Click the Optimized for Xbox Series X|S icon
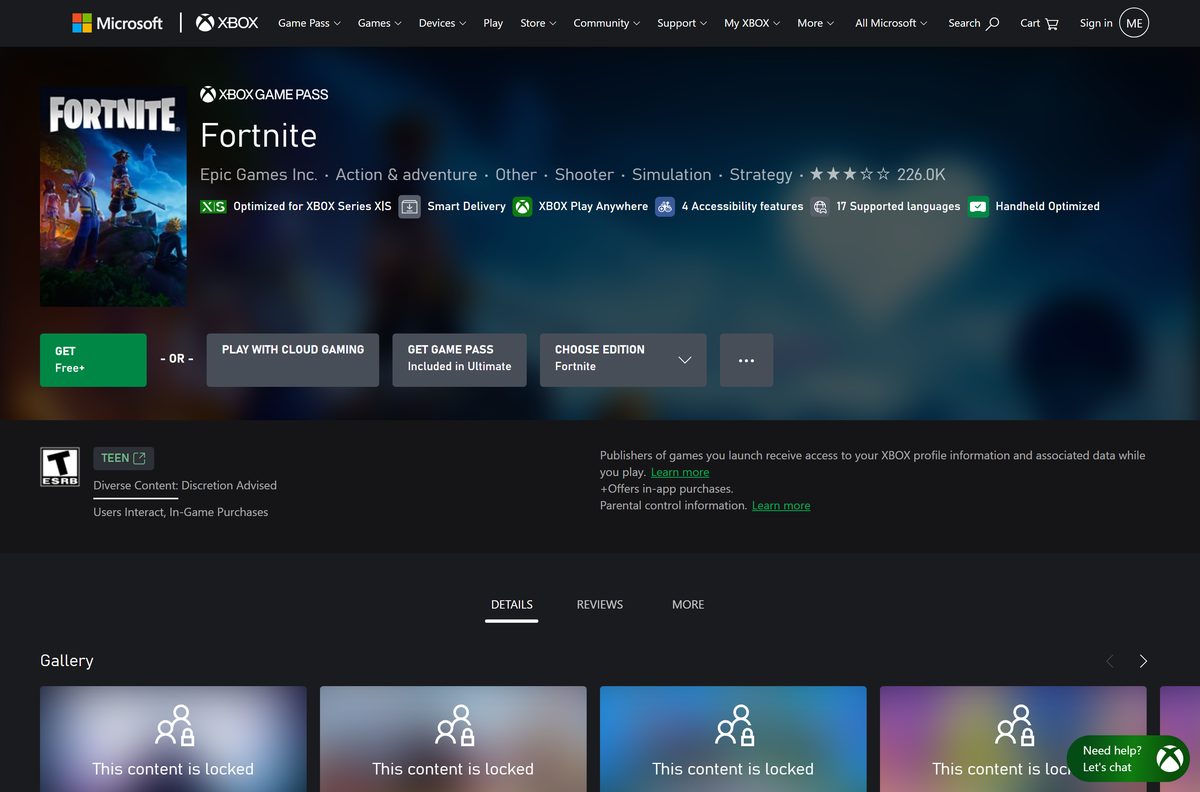Screen dimensions: 1200x792 [213, 206]
